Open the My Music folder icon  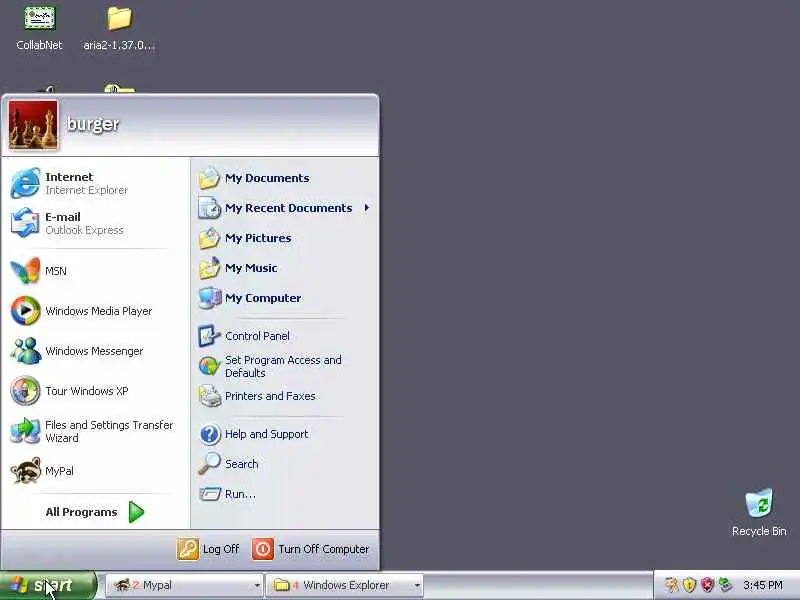point(209,268)
